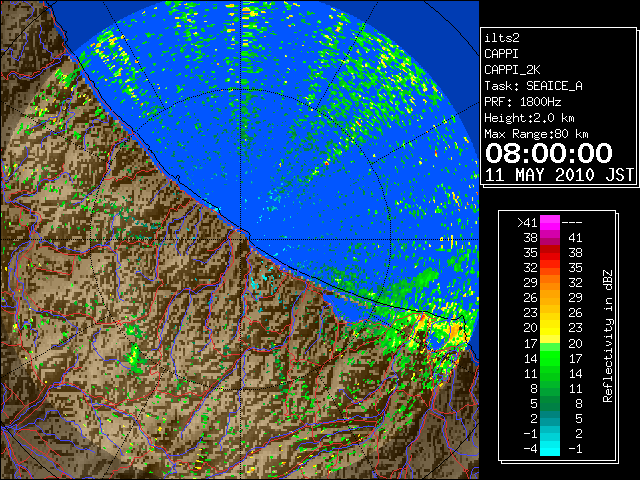Click the 'ilts2' radar site label
The height and width of the screenshot is (480, 640).
coord(502,38)
